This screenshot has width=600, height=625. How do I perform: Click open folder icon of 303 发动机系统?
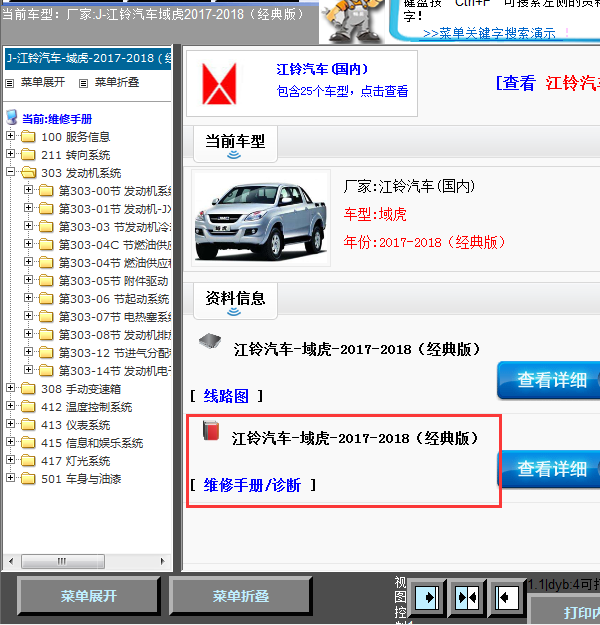pos(28,173)
